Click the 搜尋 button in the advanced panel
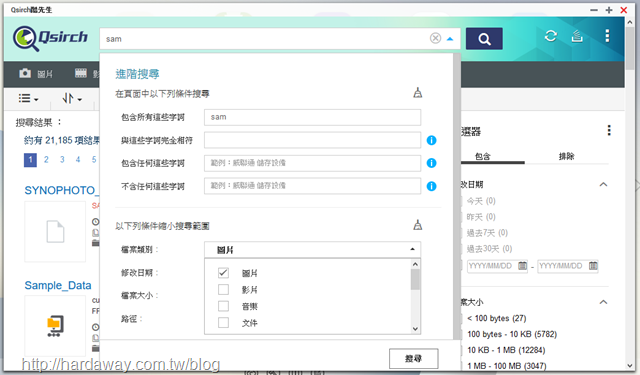 pyautogui.click(x=413, y=358)
